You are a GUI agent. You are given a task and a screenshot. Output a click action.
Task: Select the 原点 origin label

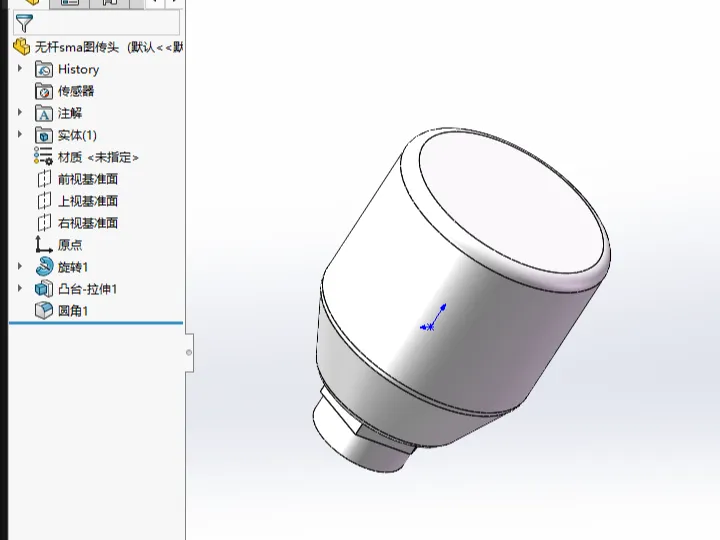pyautogui.click(x=70, y=245)
